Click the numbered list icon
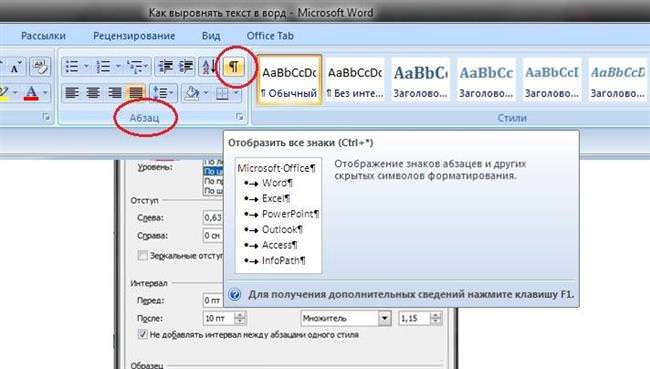650x369 pixels. (x=103, y=66)
